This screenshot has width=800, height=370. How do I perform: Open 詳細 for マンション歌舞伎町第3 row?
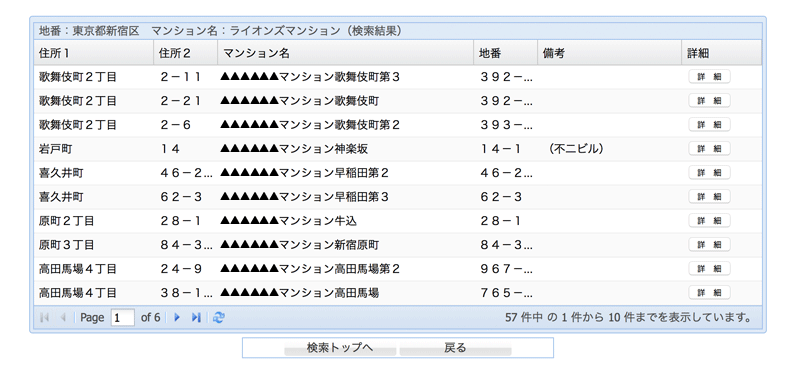point(709,77)
